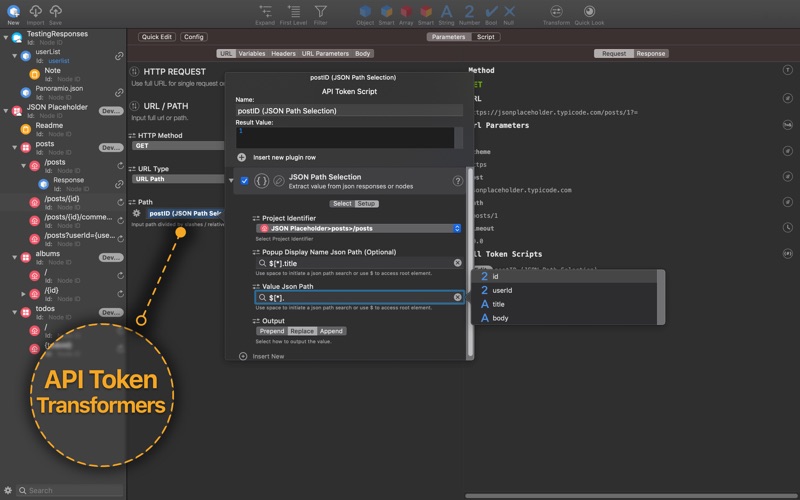Choose body from the autocomplete list

565,318
